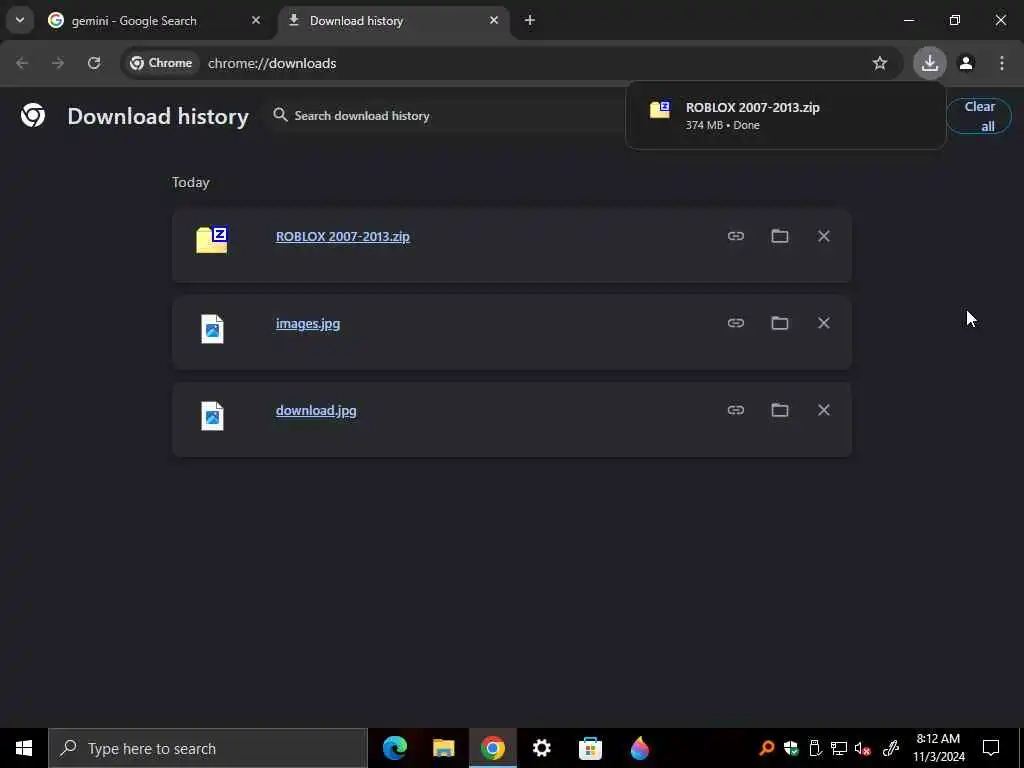Expand the tab search dropdown

pyautogui.click(x=20, y=20)
